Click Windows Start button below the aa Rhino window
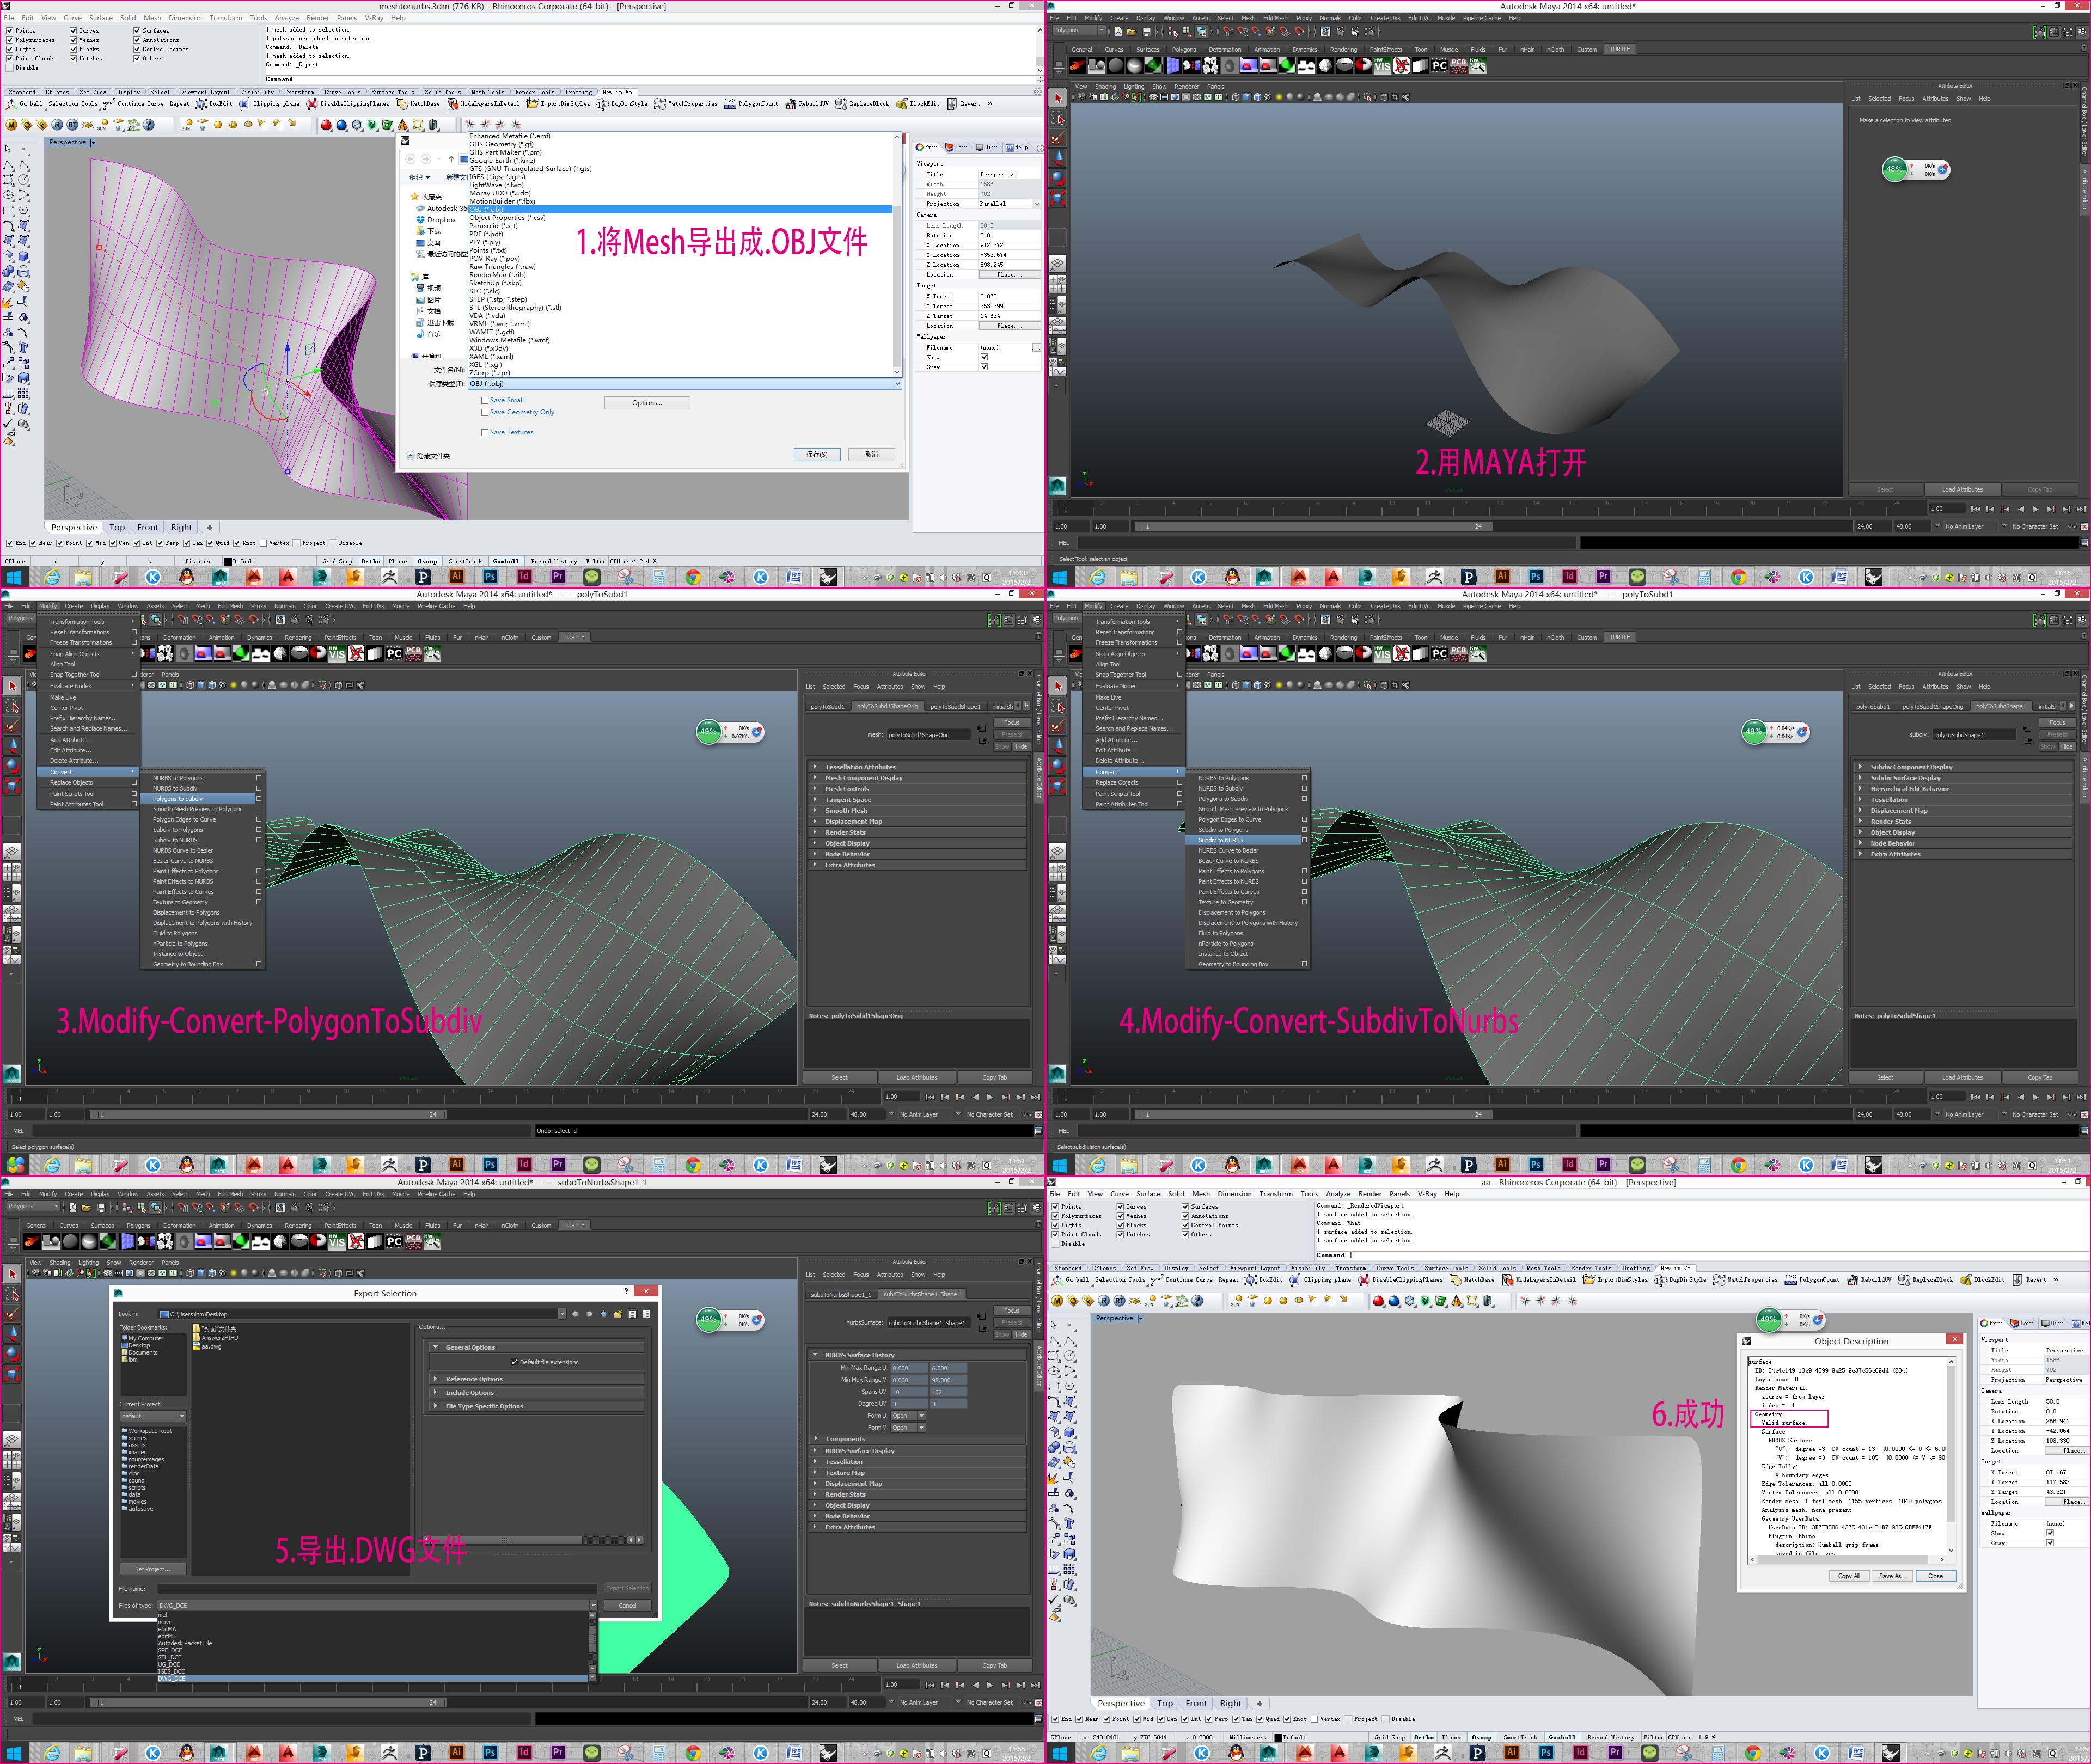Image resolution: width=2091 pixels, height=1764 pixels. [x=1060, y=1753]
